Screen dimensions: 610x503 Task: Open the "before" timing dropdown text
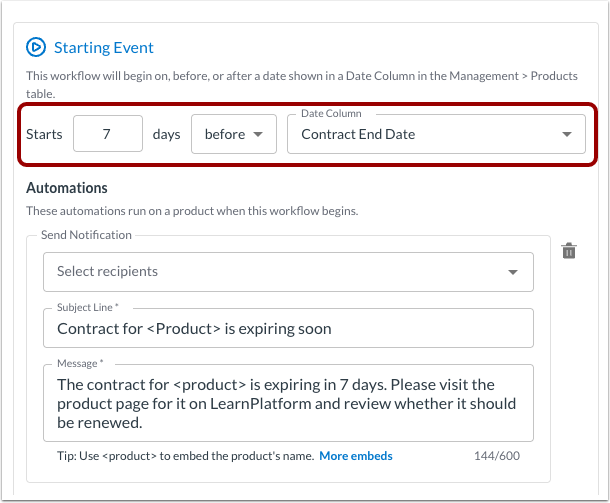(x=224, y=134)
